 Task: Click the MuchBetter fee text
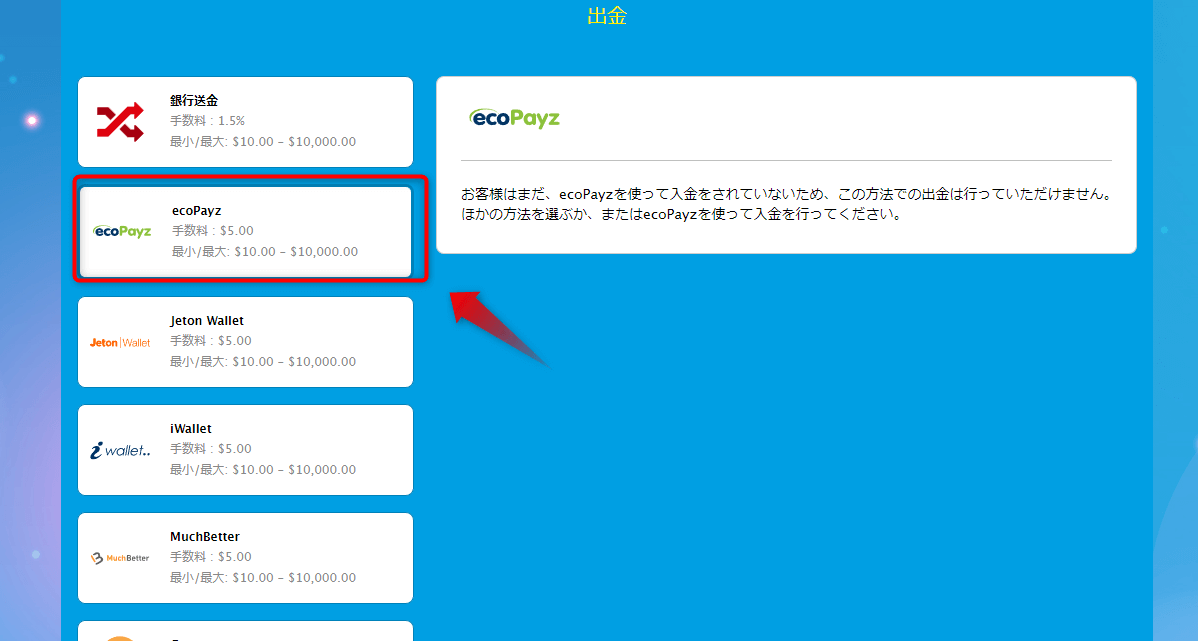210,556
